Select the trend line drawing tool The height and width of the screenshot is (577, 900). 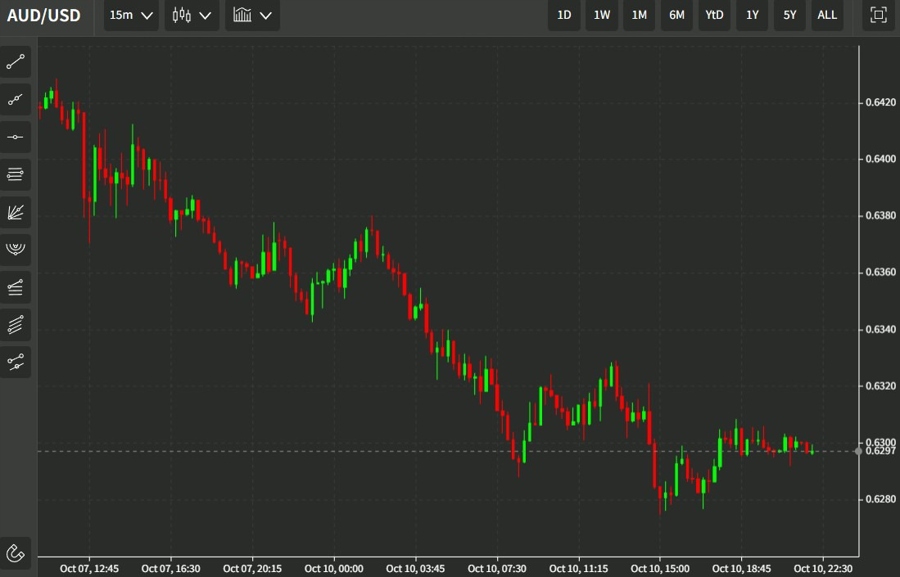pos(15,62)
